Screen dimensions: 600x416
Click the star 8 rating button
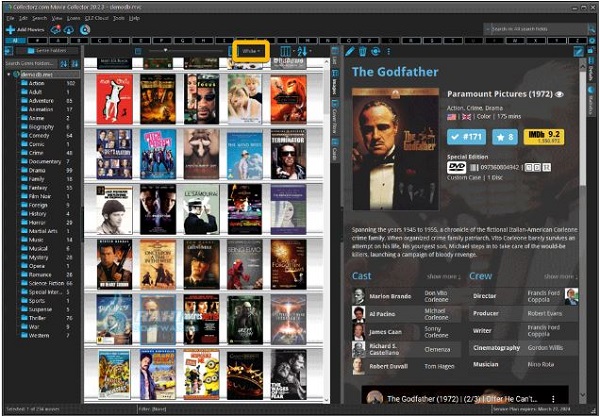click(x=504, y=137)
